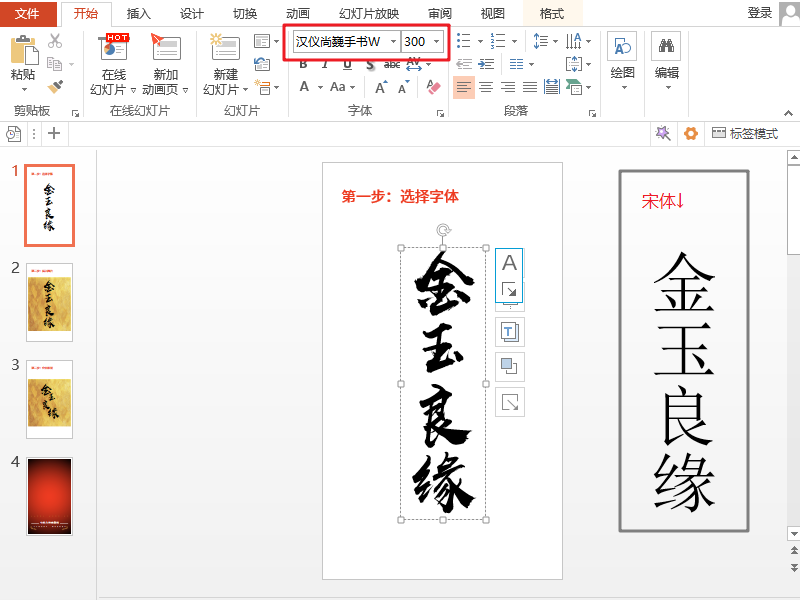Toggle center text alignment
The height and width of the screenshot is (600, 800).
(x=486, y=87)
